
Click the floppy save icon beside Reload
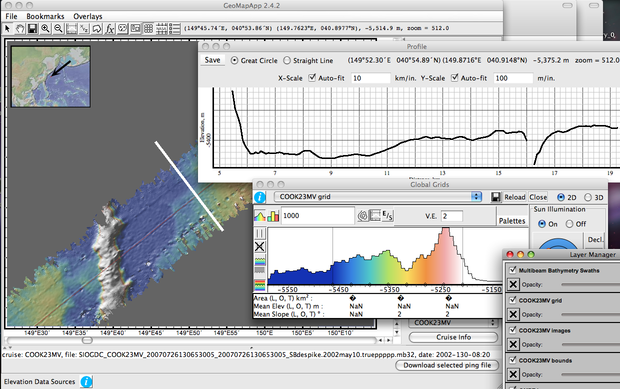[495, 197]
